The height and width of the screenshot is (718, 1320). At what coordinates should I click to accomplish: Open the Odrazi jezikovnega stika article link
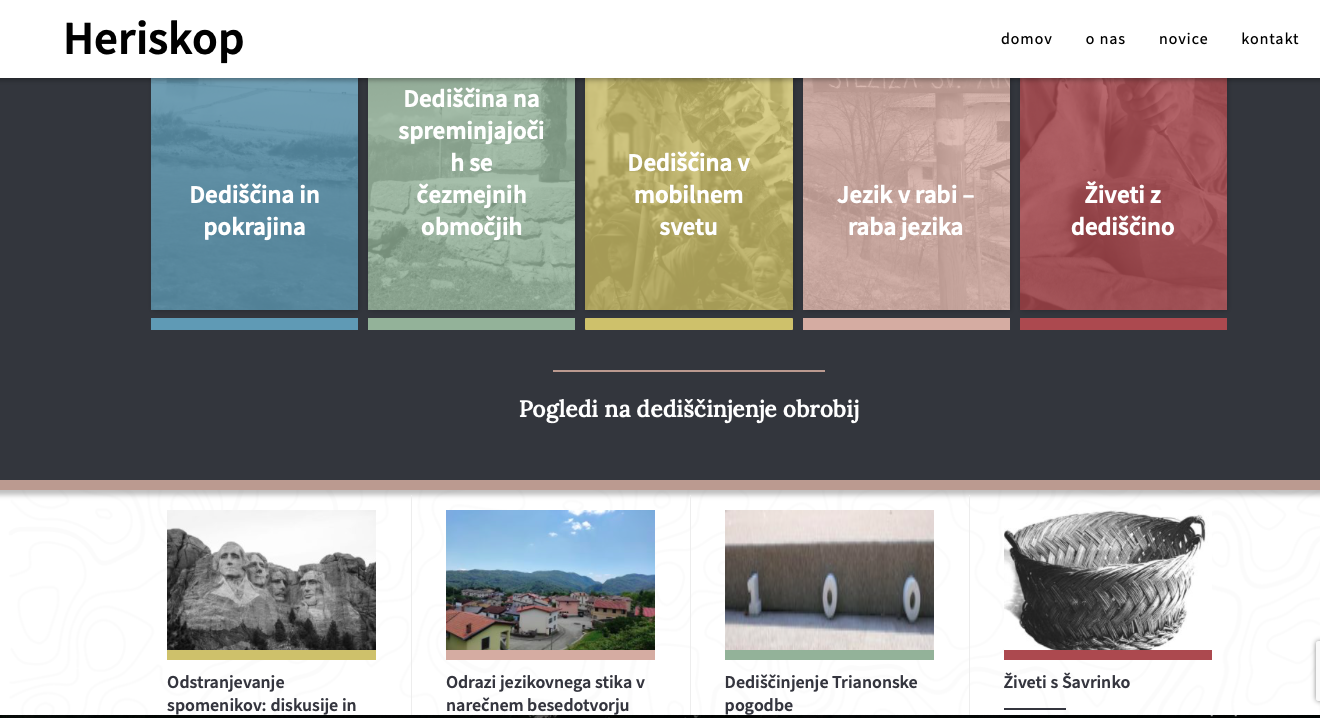click(545, 694)
